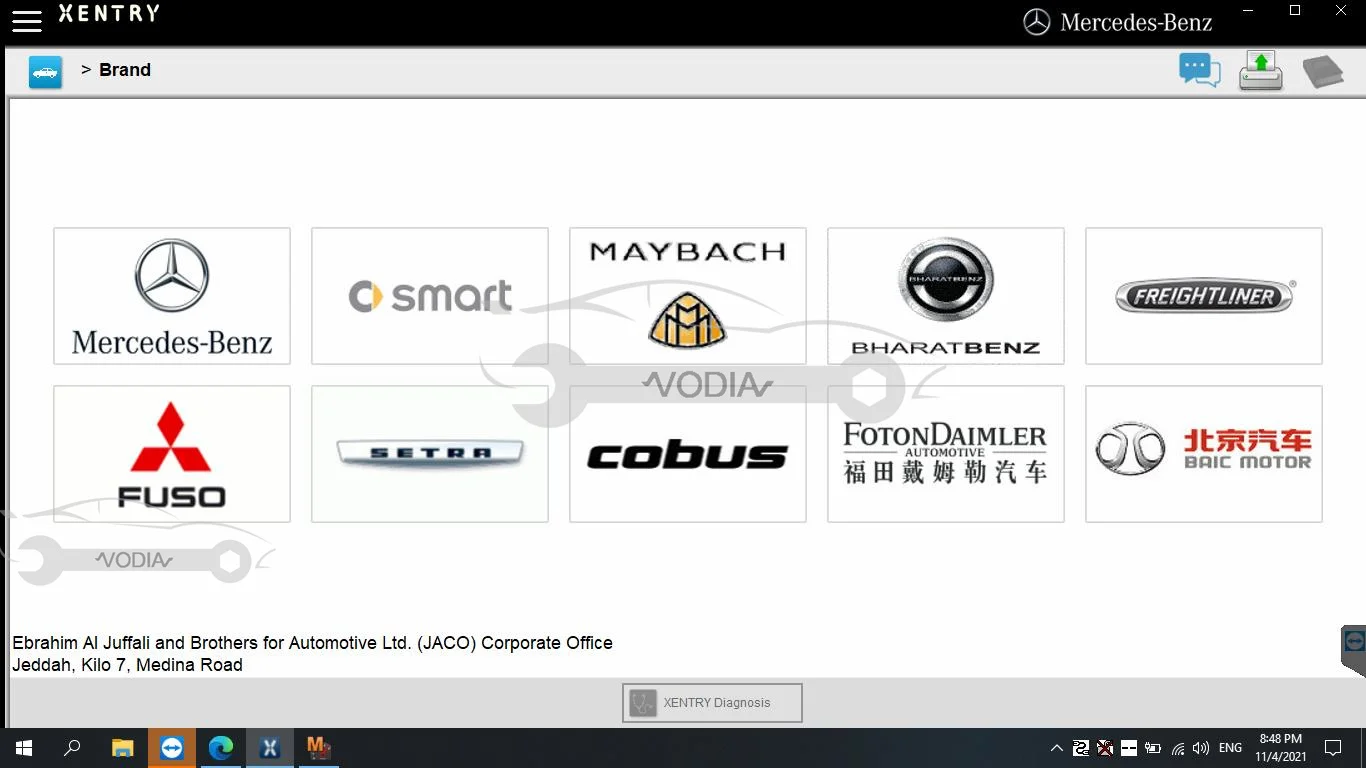Open Microsoft Edge from the taskbar

pyautogui.click(x=221, y=748)
